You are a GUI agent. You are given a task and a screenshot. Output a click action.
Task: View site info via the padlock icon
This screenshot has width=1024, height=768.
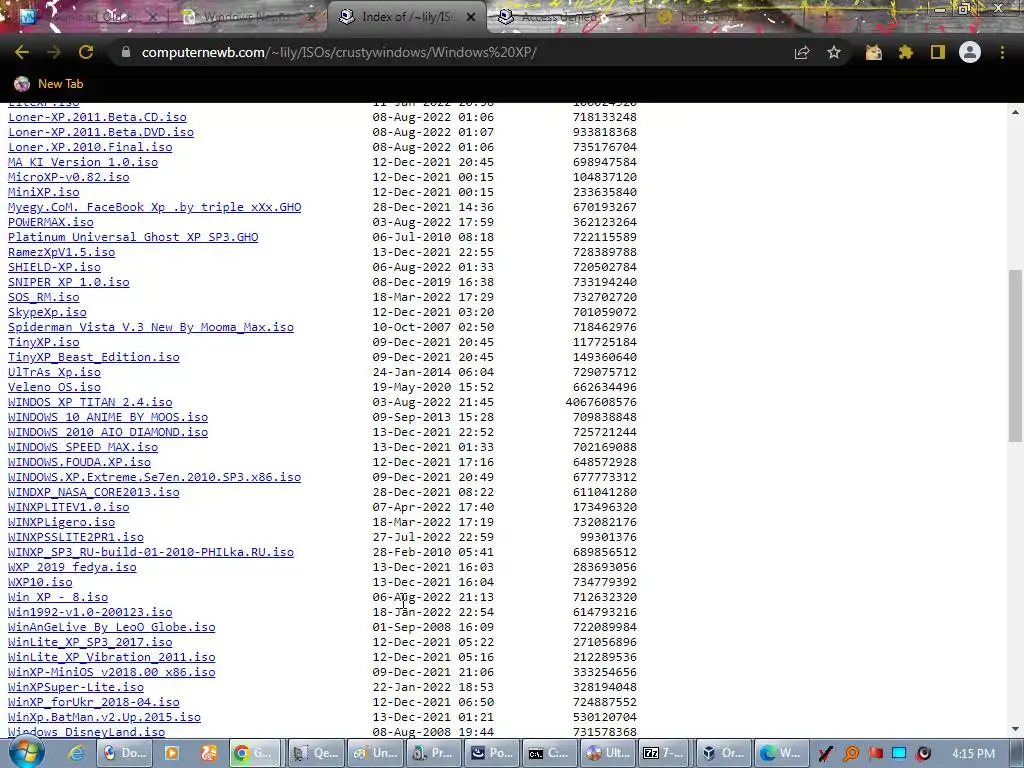[x=125, y=52]
